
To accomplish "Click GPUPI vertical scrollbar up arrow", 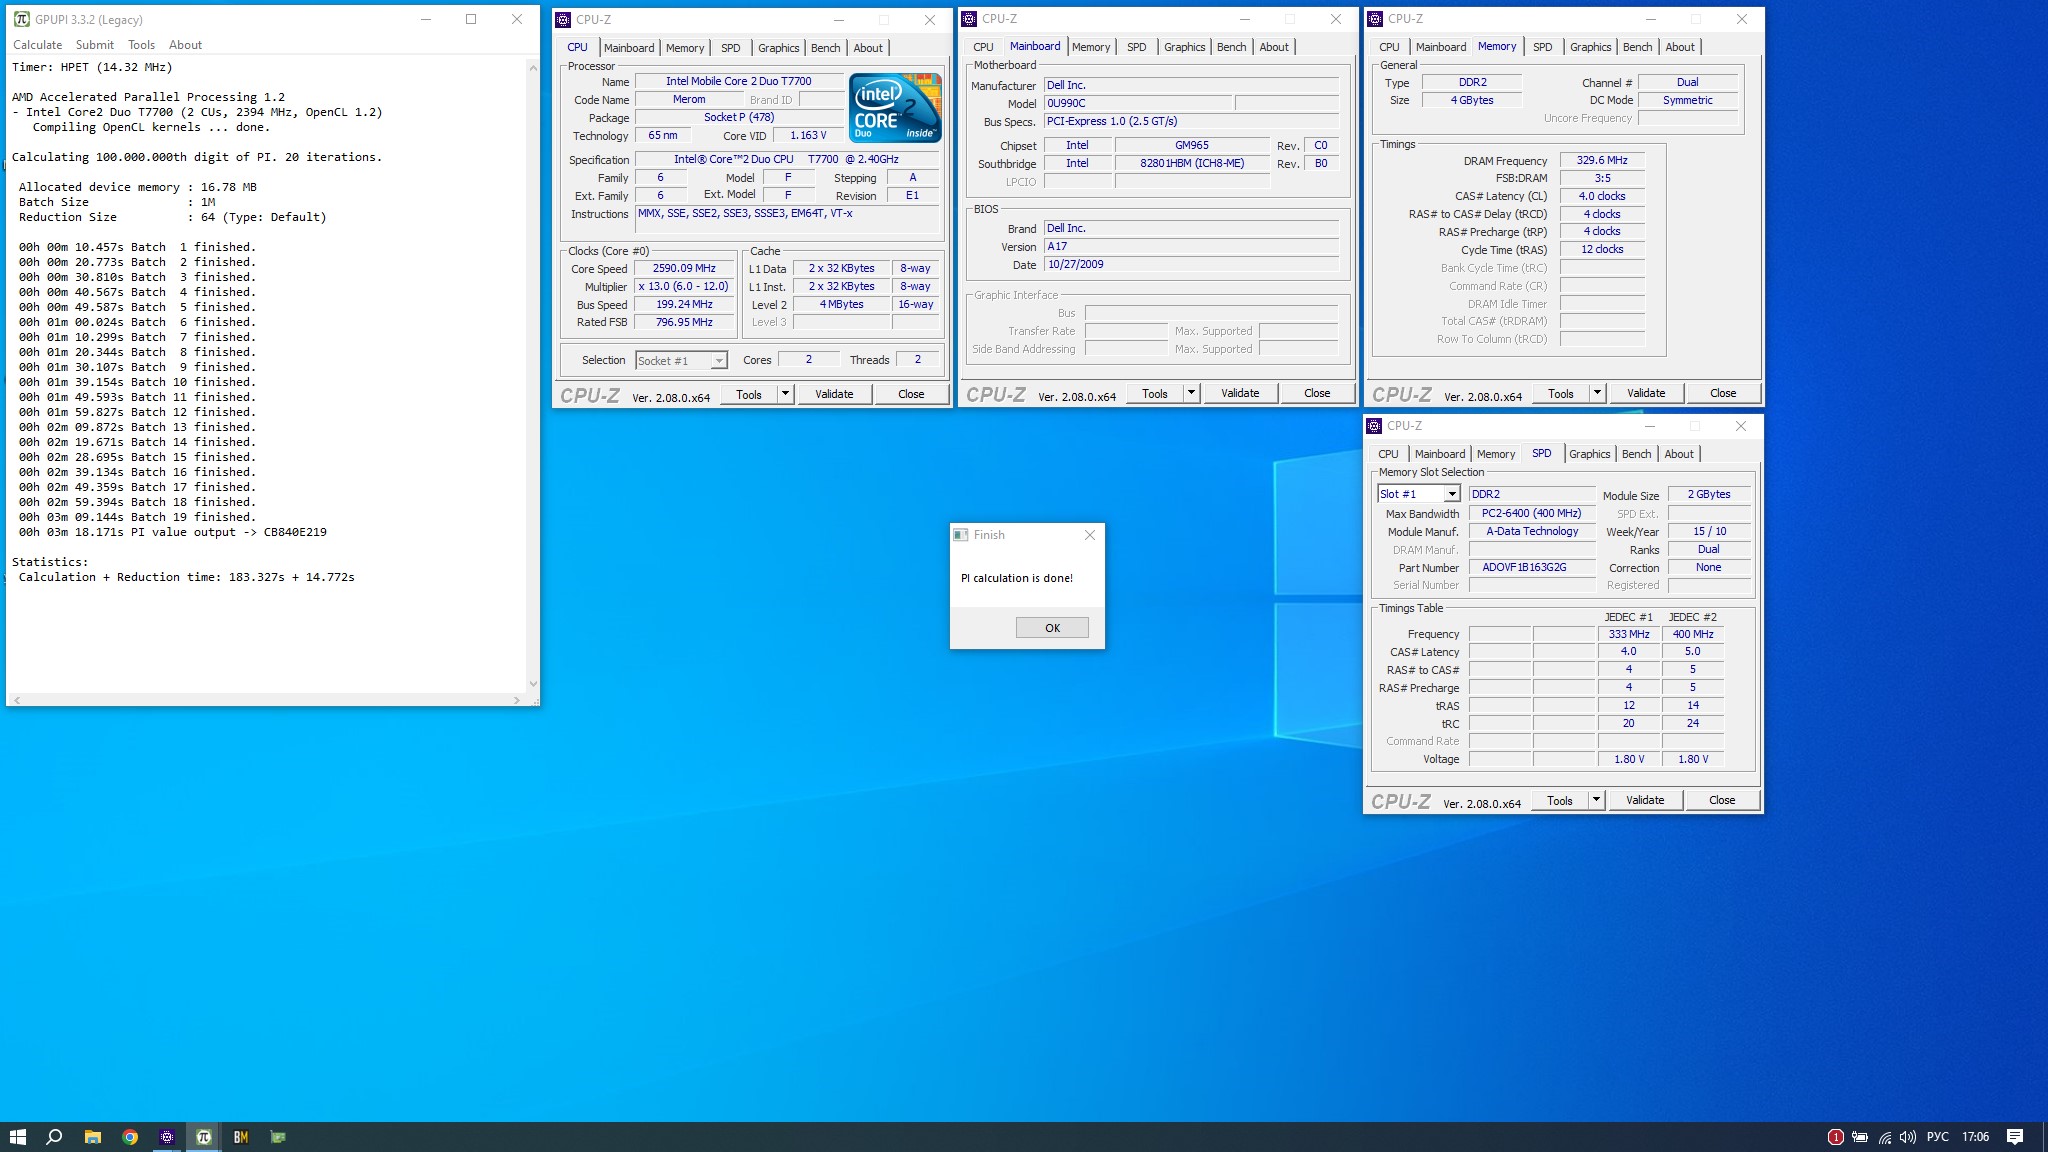I will pos(533,66).
